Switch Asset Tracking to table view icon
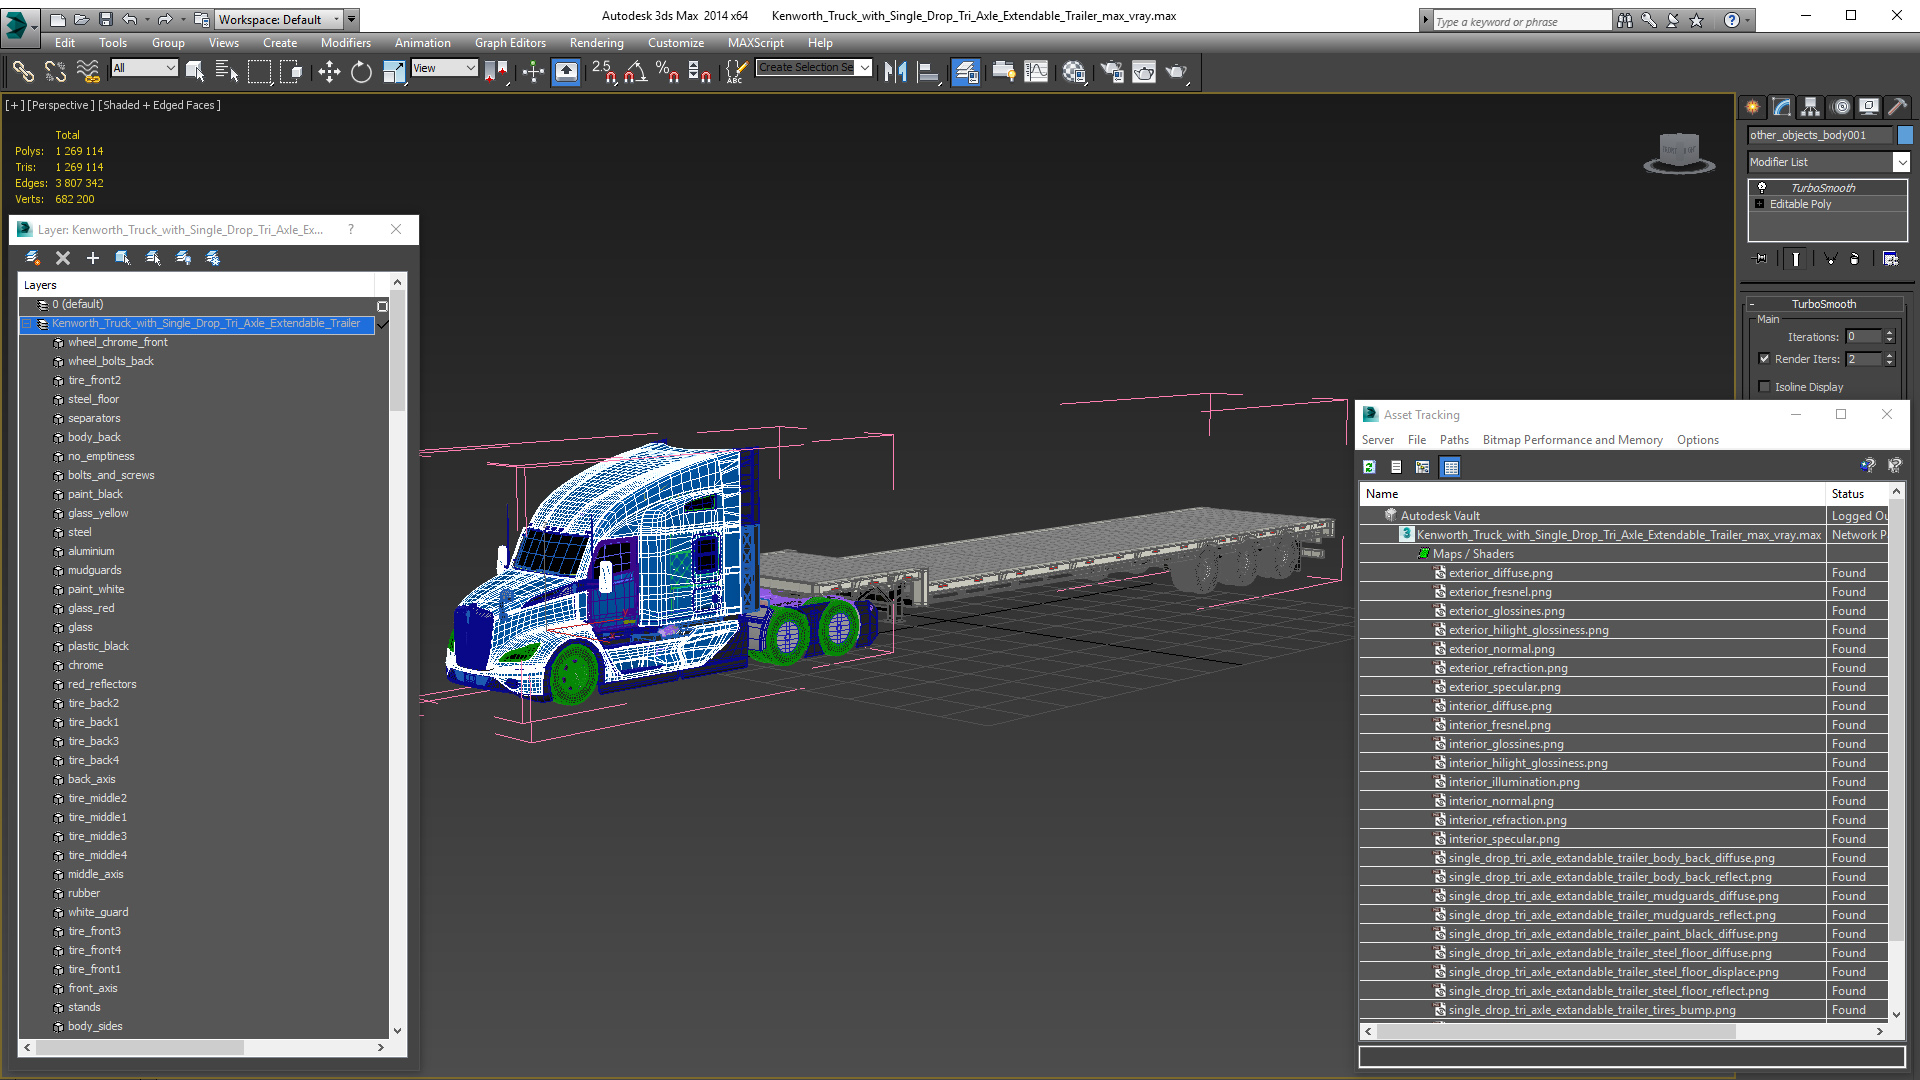1920x1080 pixels. tap(1450, 467)
